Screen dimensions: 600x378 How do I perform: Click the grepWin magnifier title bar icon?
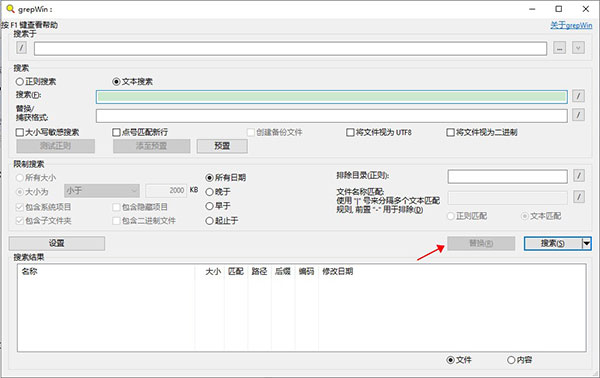(x=10, y=8)
